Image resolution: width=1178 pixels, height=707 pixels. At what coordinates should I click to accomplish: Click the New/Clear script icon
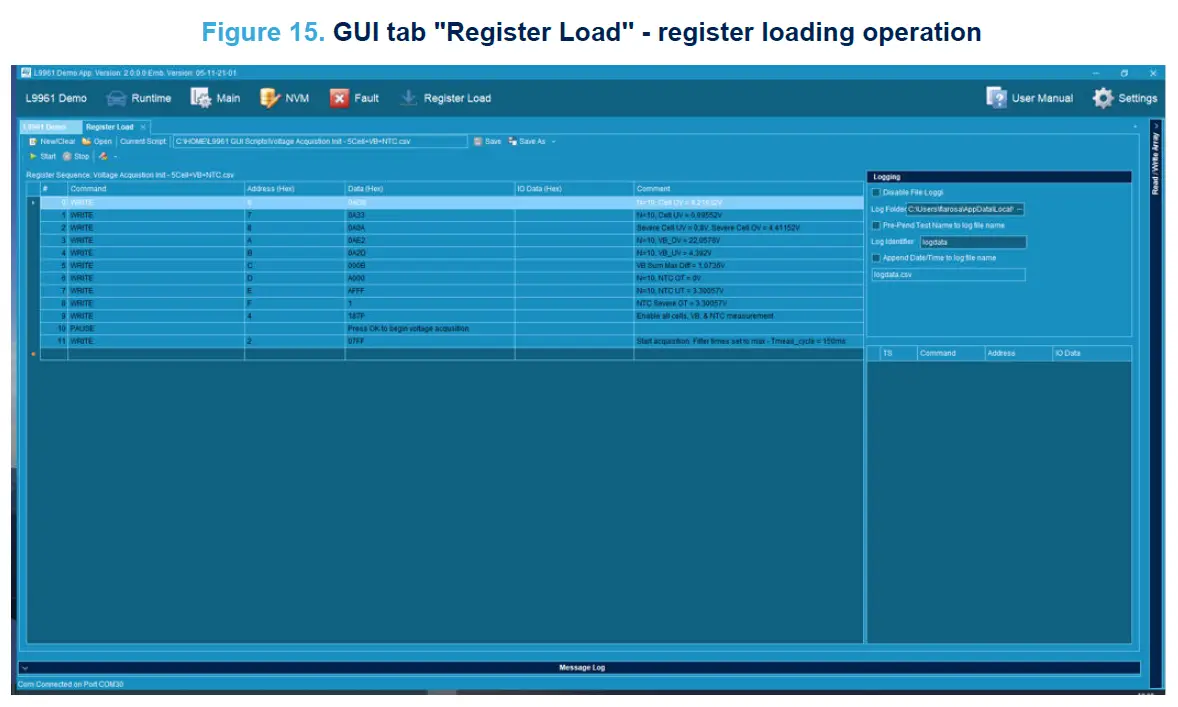[32, 141]
